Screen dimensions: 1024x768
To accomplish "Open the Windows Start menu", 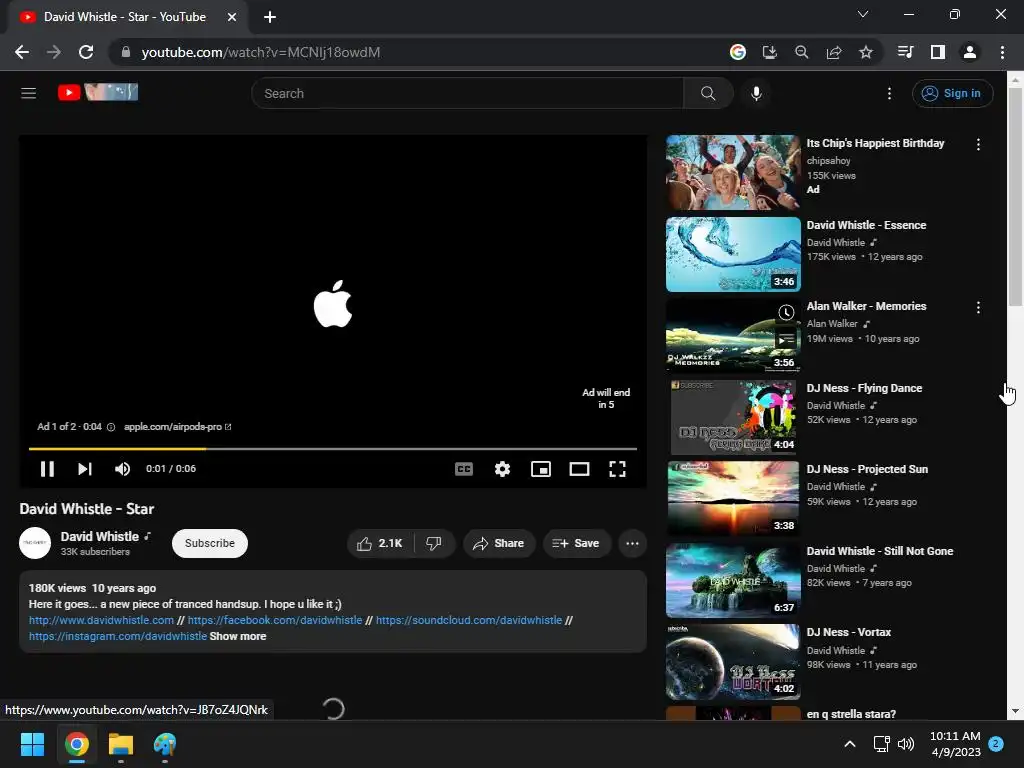I will point(32,744).
